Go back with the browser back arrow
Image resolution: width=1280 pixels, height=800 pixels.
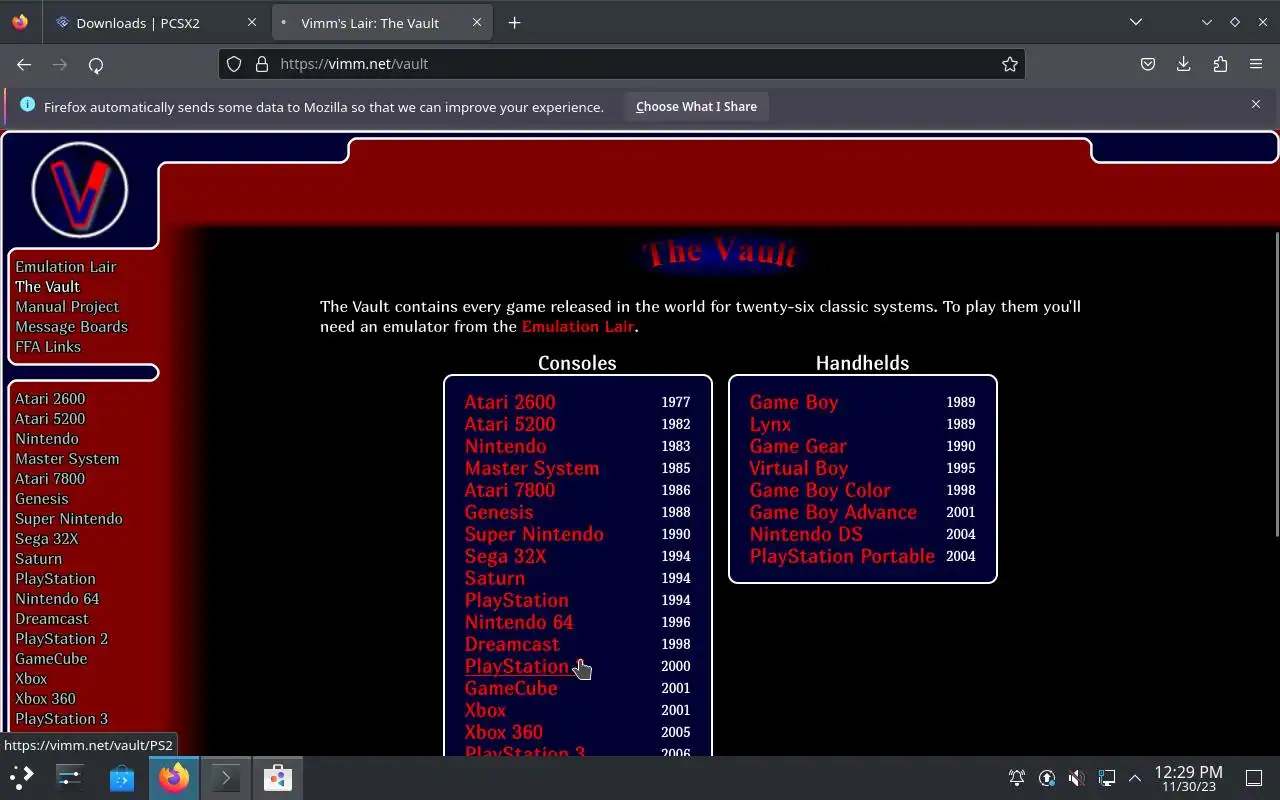(x=24, y=64)
